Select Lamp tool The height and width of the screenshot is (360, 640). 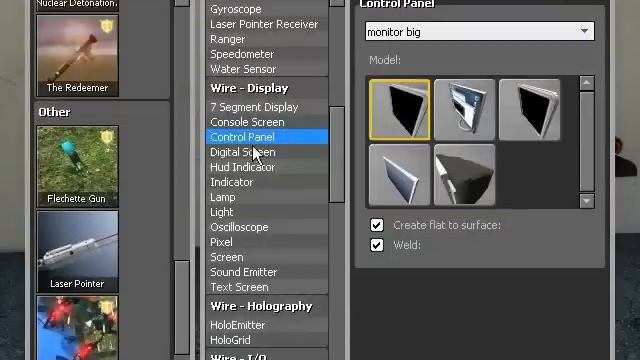tap(267, 197)
